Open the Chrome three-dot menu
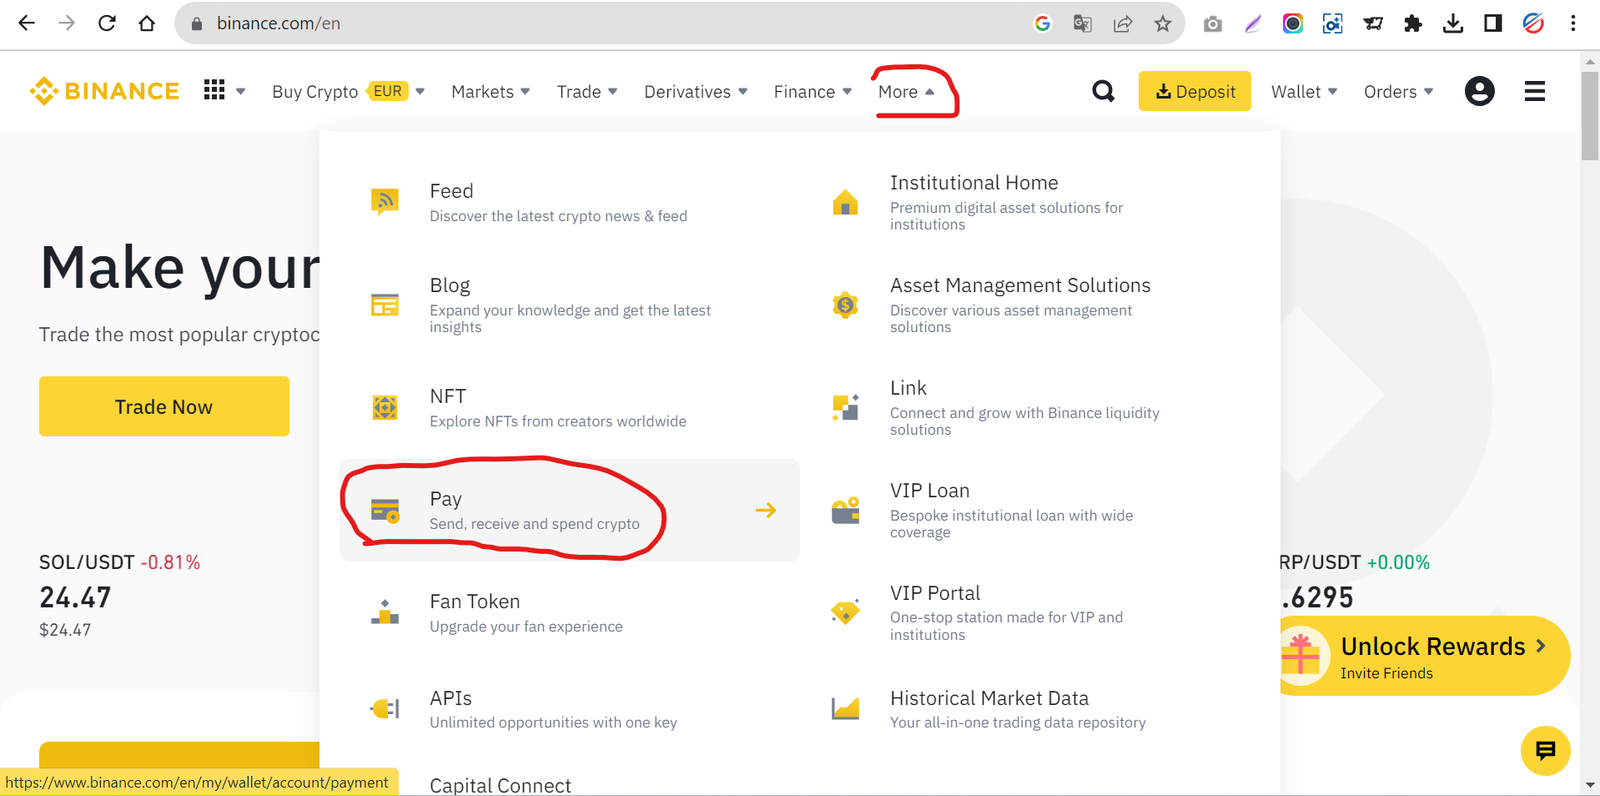Image resolution: width=1600 pixels, height=796 pixels. 1573,23
